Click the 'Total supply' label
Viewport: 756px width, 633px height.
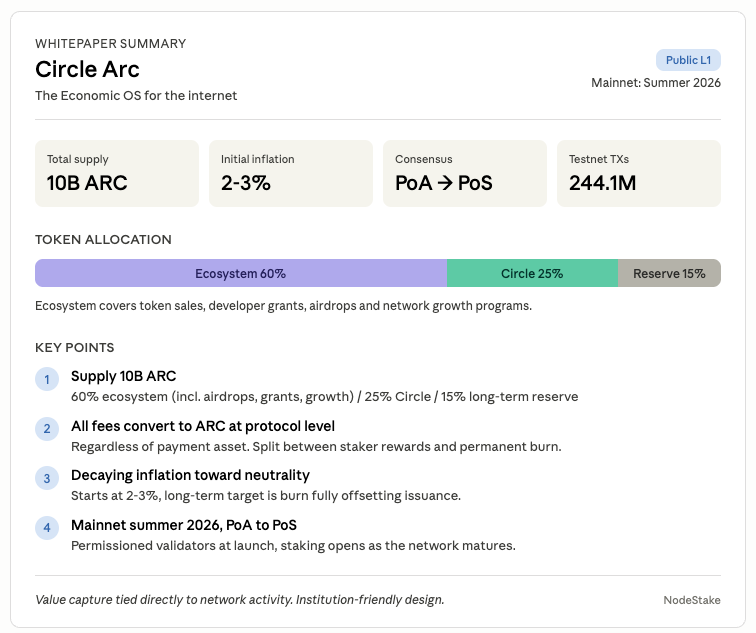(78, 159)
